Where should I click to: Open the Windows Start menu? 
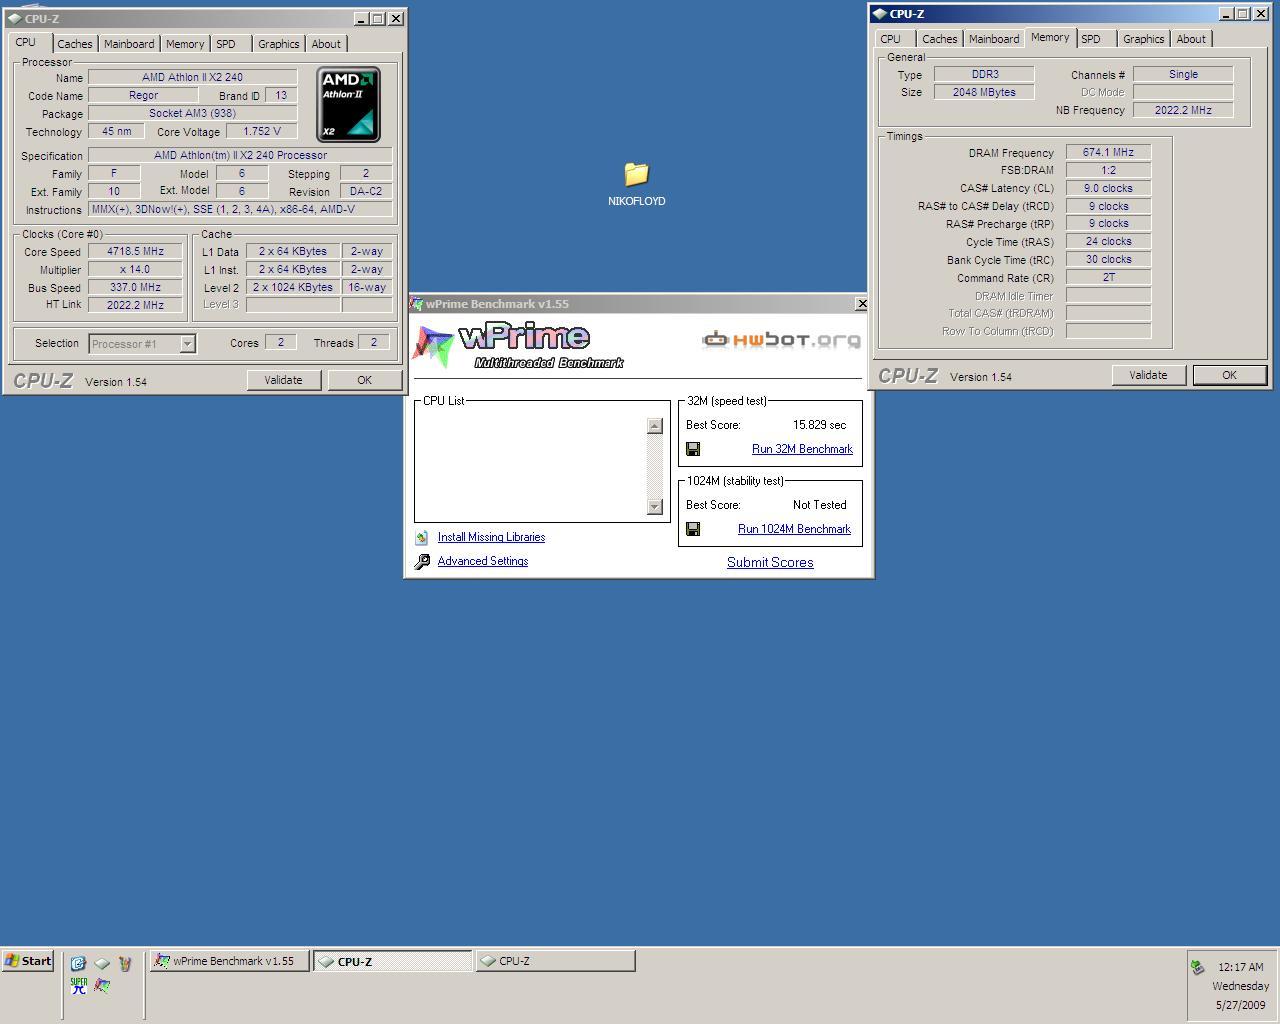click(28, 961)
